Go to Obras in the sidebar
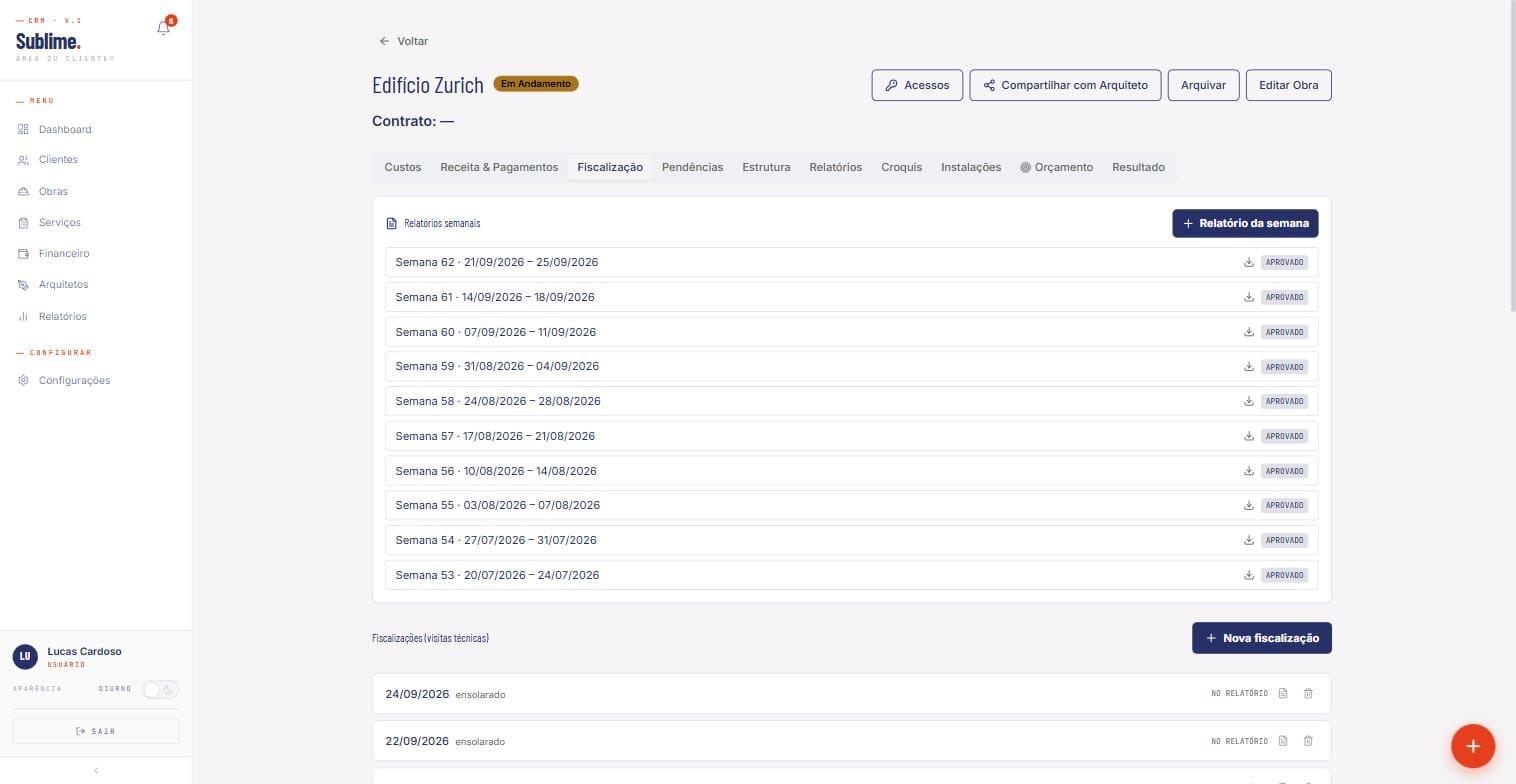1516x784 pixels. (x=53, y=191)
